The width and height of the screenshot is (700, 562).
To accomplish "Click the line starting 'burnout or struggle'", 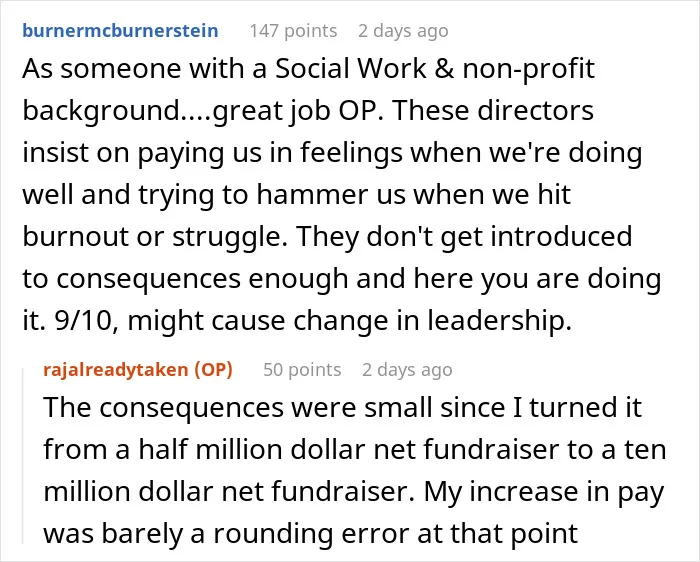I will [327, 237].
